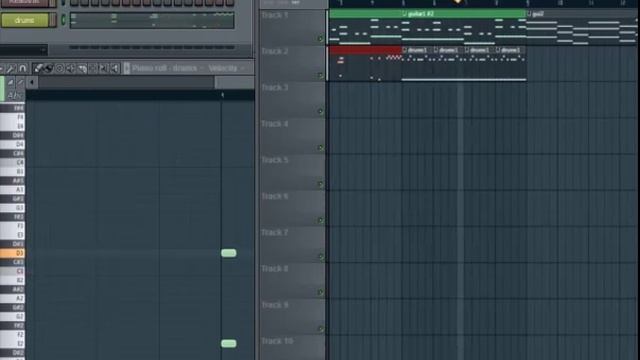Viewport: 640px width, 360px height.
Task: Open the second drums1 clip menu
Action: point(436,50)
